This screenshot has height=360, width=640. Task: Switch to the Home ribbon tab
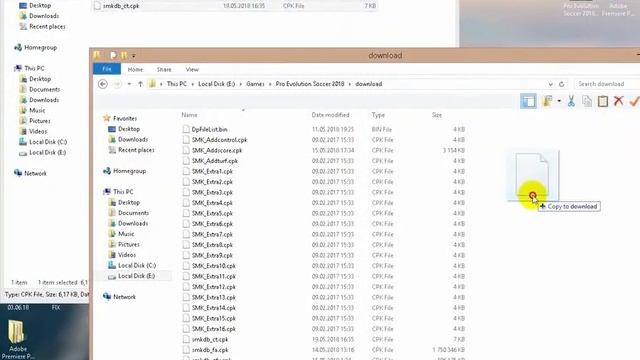click(135, 69)
